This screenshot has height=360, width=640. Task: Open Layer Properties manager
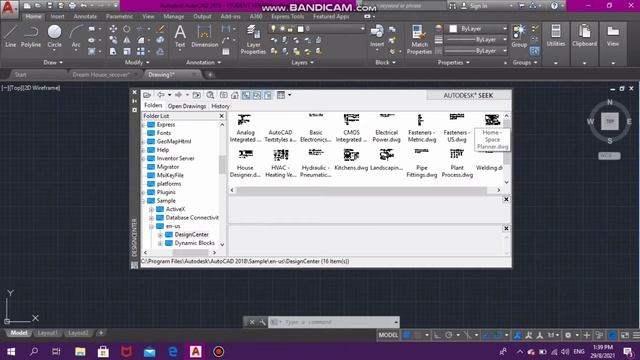tap(253, 39)
